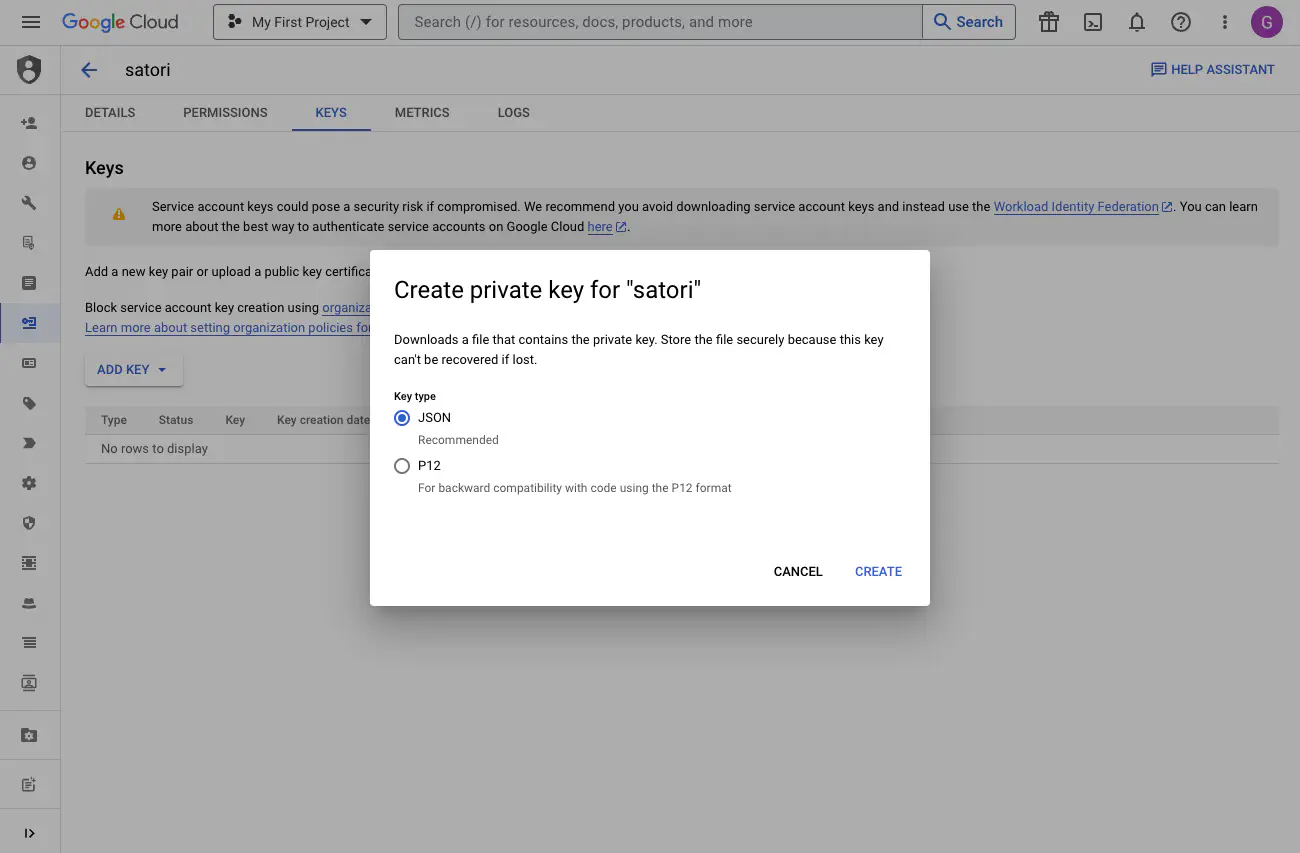Image resolution: width=1300 pixels, height=853 pixels.
Task: Click the gift icon for free trial offers
Action: coord(1048,21)
